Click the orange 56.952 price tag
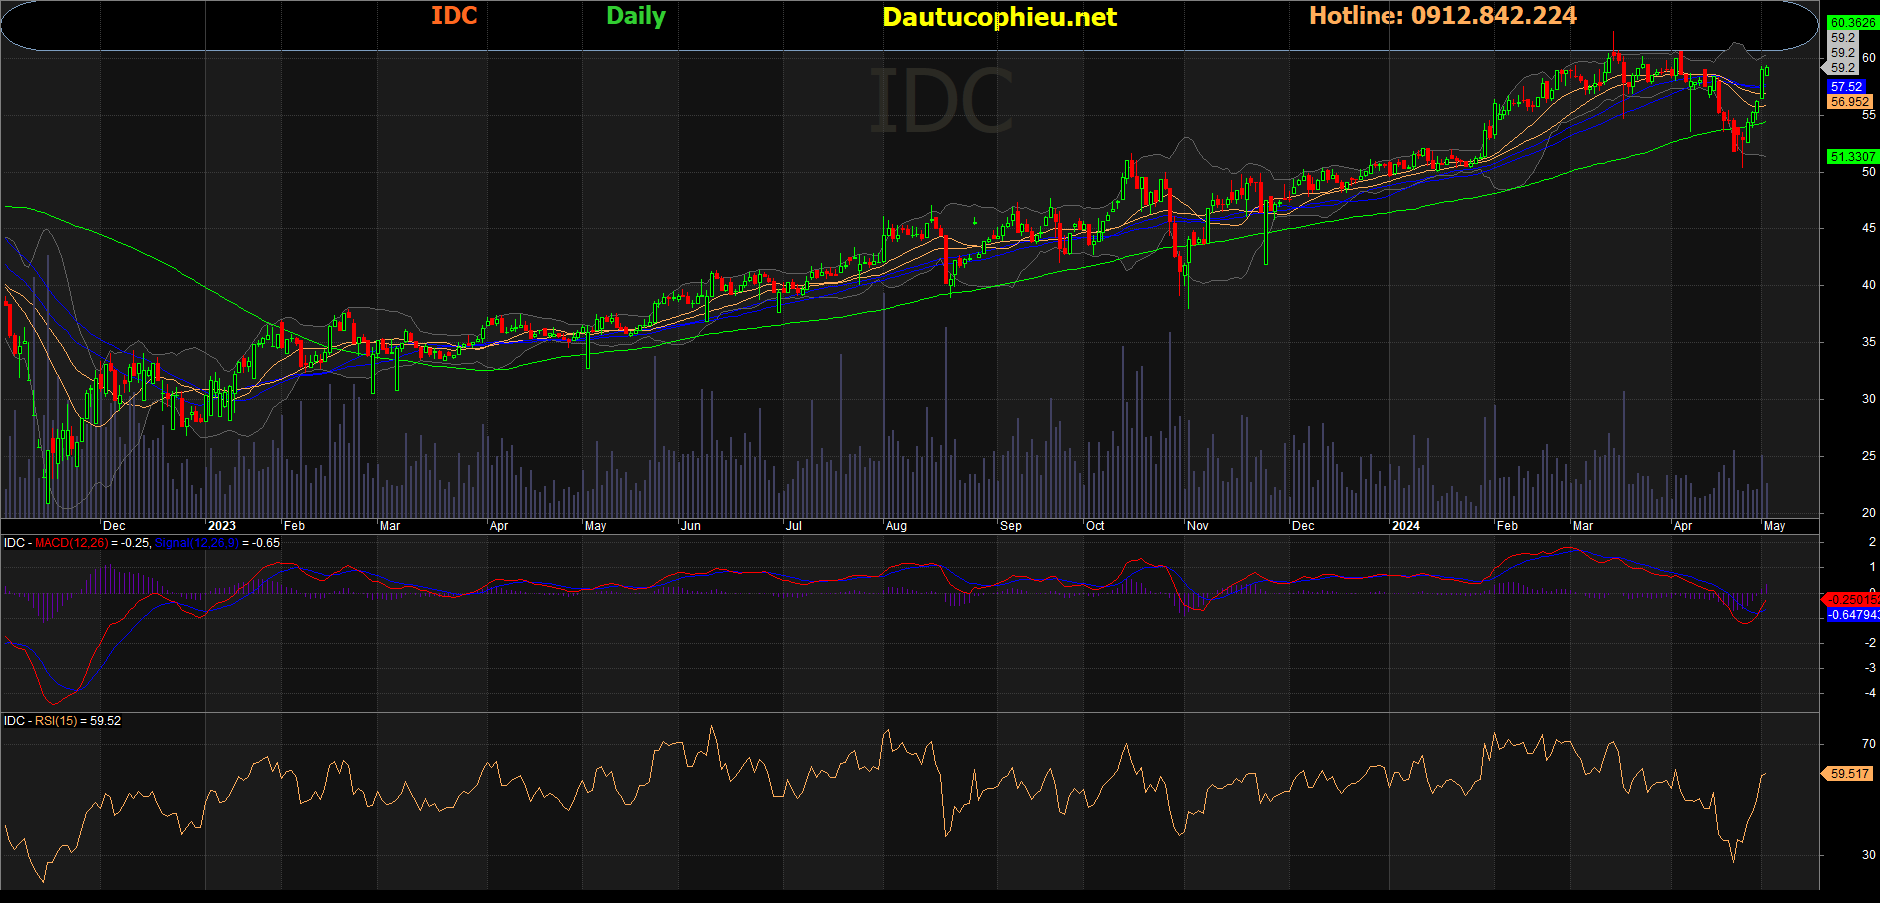The width and height of the screenshot is (1880, 903). click(x=1850, y=102)
